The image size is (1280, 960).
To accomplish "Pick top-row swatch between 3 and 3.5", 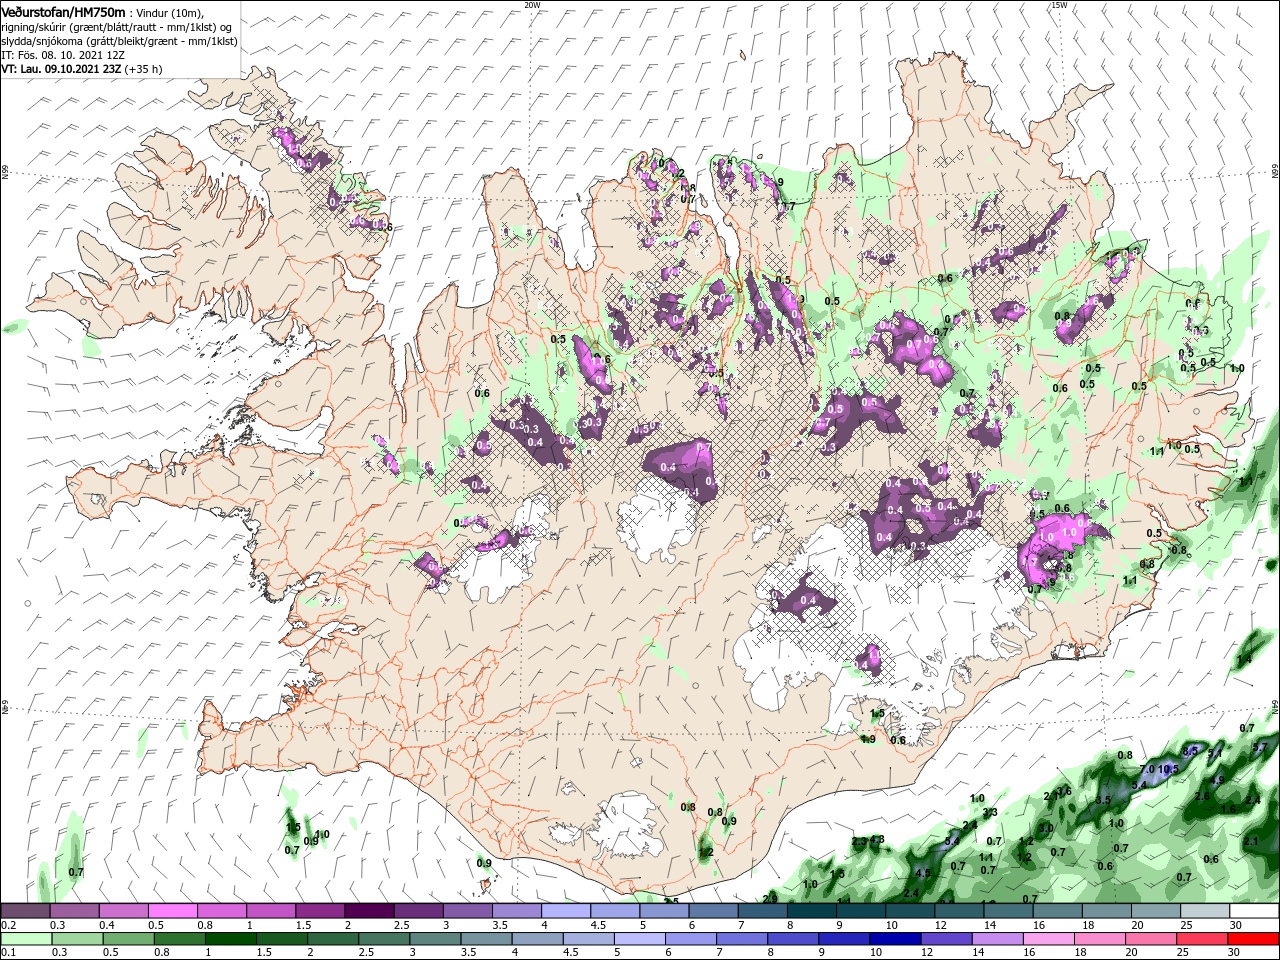I will [x=466, y=911].
